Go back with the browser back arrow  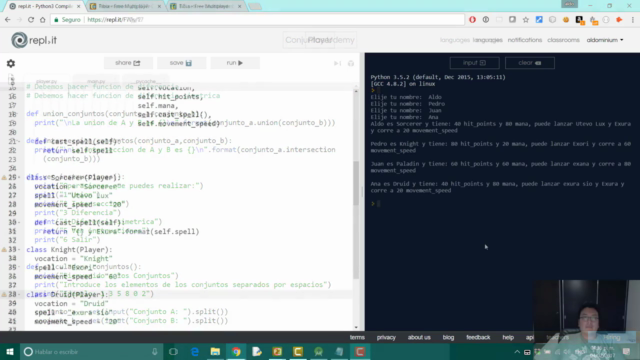click(8, 20)
